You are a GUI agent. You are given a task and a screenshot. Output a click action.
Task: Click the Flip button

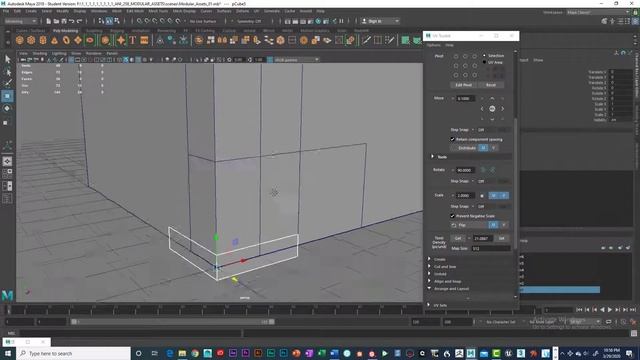tap(469, 225)
